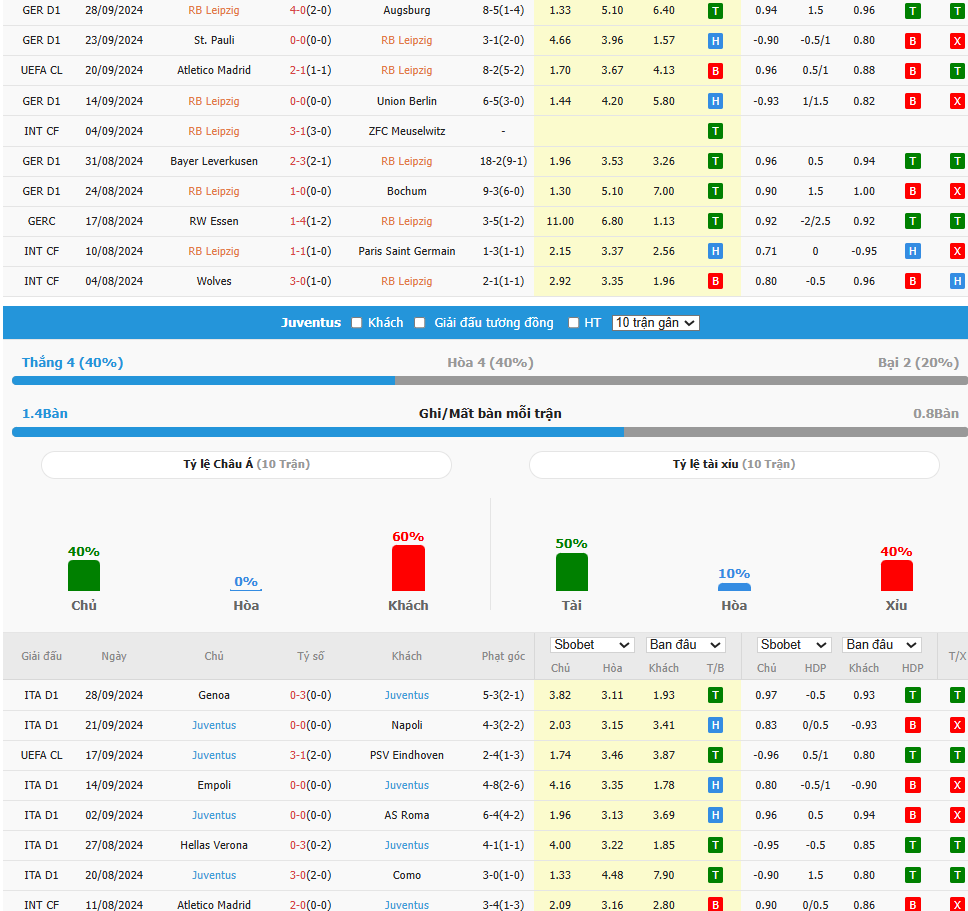Click green T result icon in Augsburg row

click(715, 11)
